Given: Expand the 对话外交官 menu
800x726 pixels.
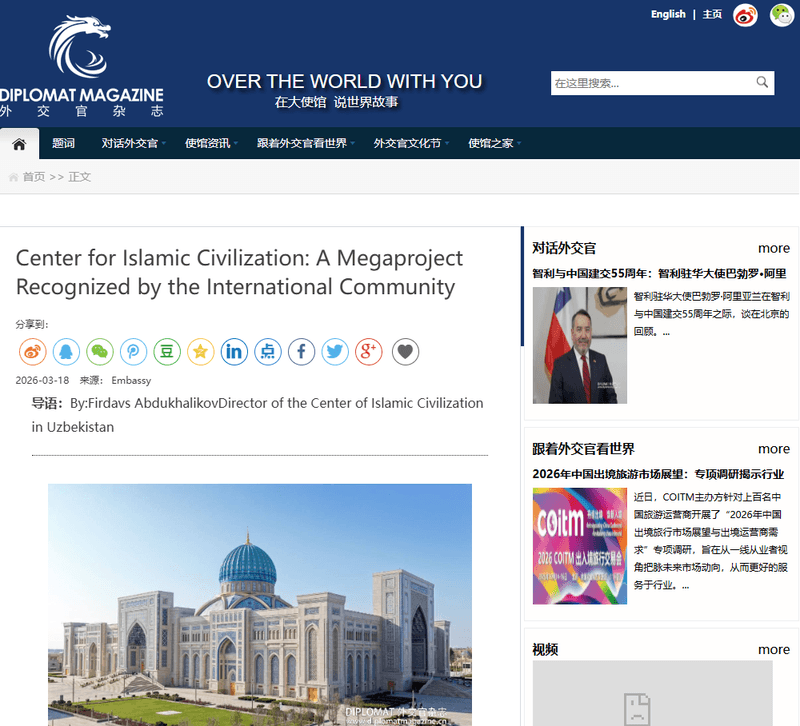Looking at the screenshot, I should point(134,143).
